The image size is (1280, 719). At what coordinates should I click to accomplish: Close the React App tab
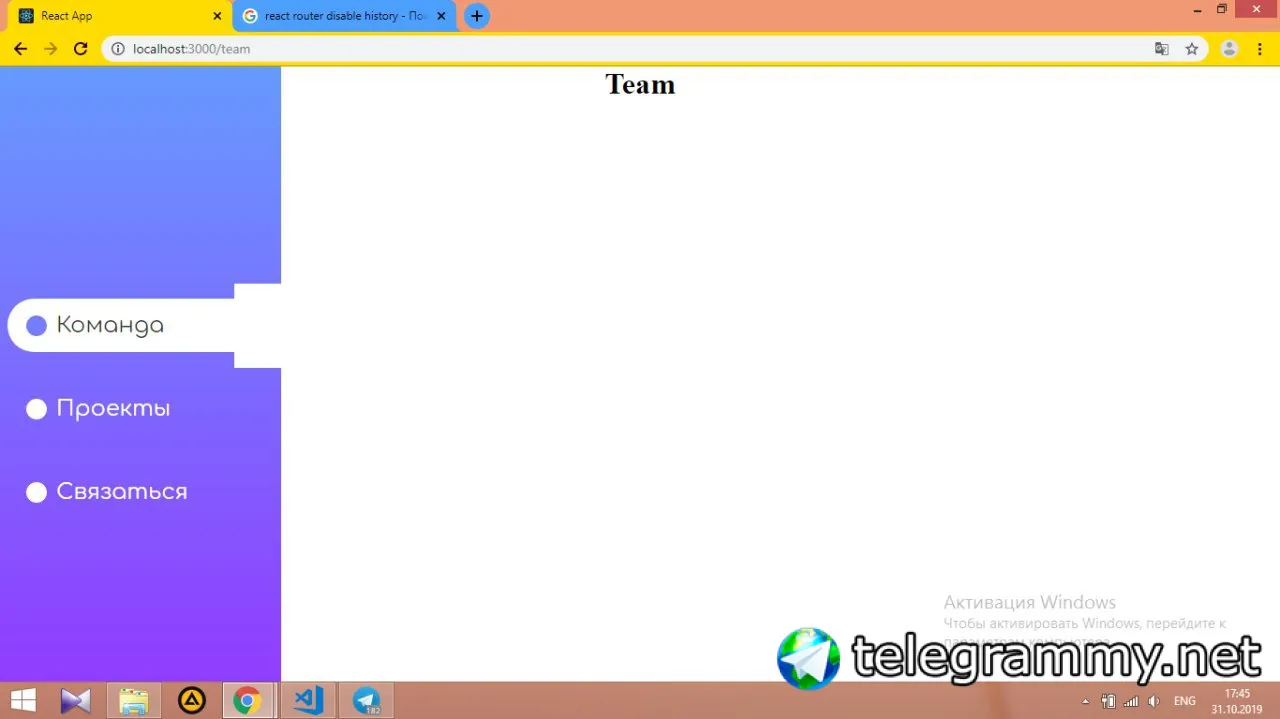tap(217, 16)
